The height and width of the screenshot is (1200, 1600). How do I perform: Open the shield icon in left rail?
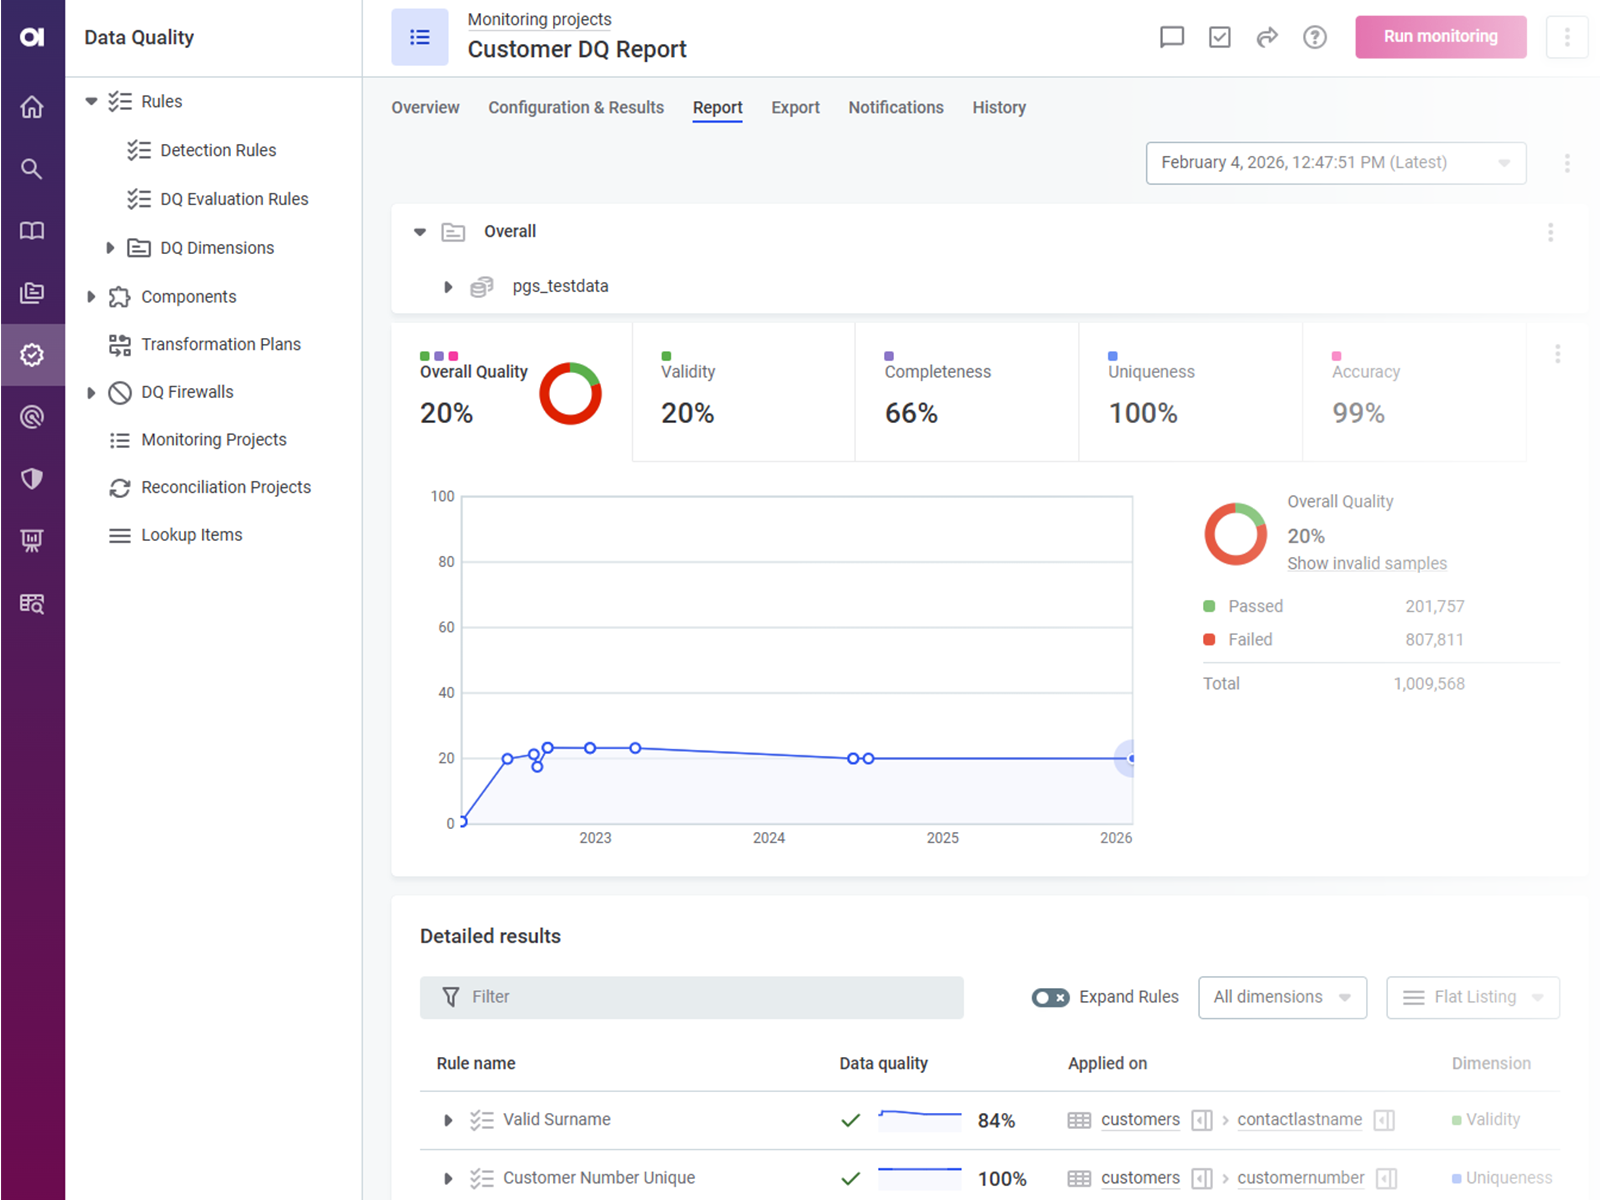[32, 479]
